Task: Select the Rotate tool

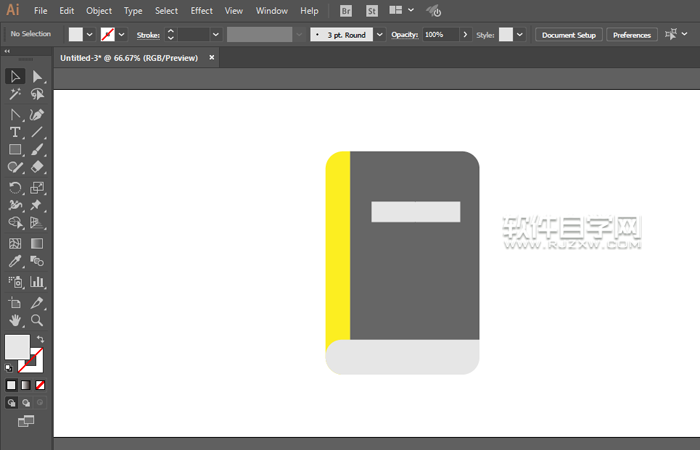Action: 15,187
